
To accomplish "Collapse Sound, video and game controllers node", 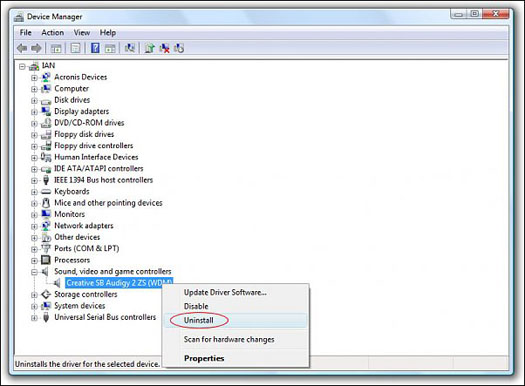I will coord(34,272).
